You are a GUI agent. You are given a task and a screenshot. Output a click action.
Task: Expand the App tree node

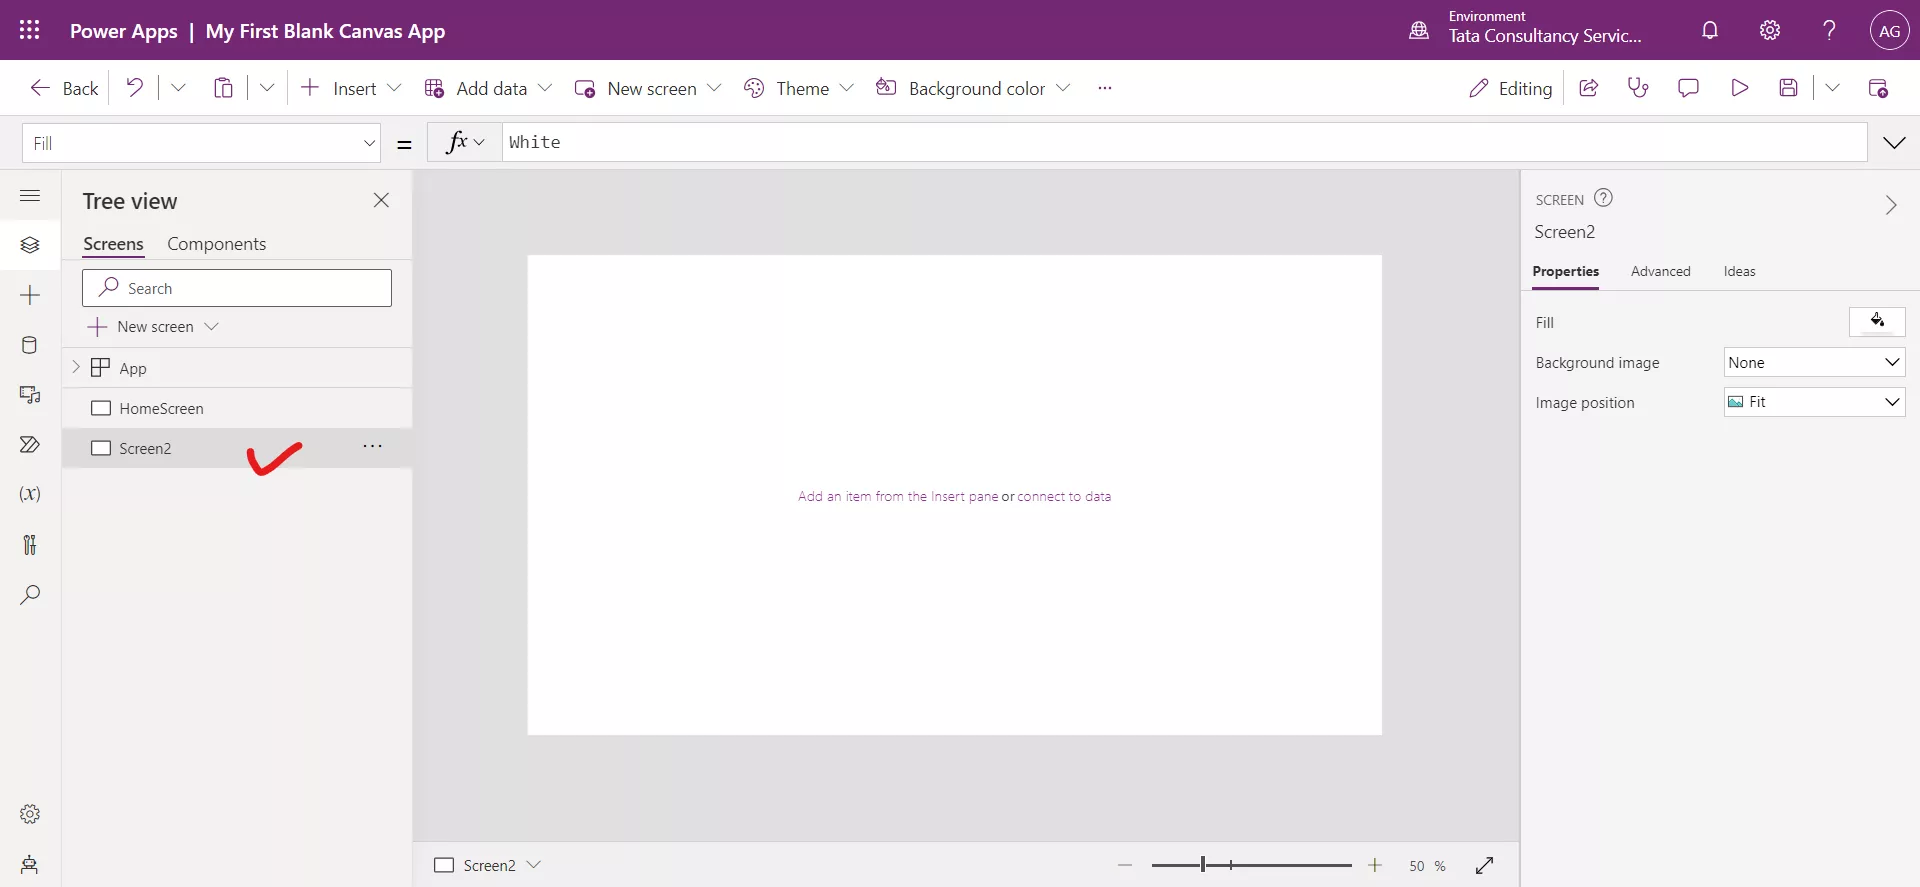pyautogui.click(x=76, y=367)
